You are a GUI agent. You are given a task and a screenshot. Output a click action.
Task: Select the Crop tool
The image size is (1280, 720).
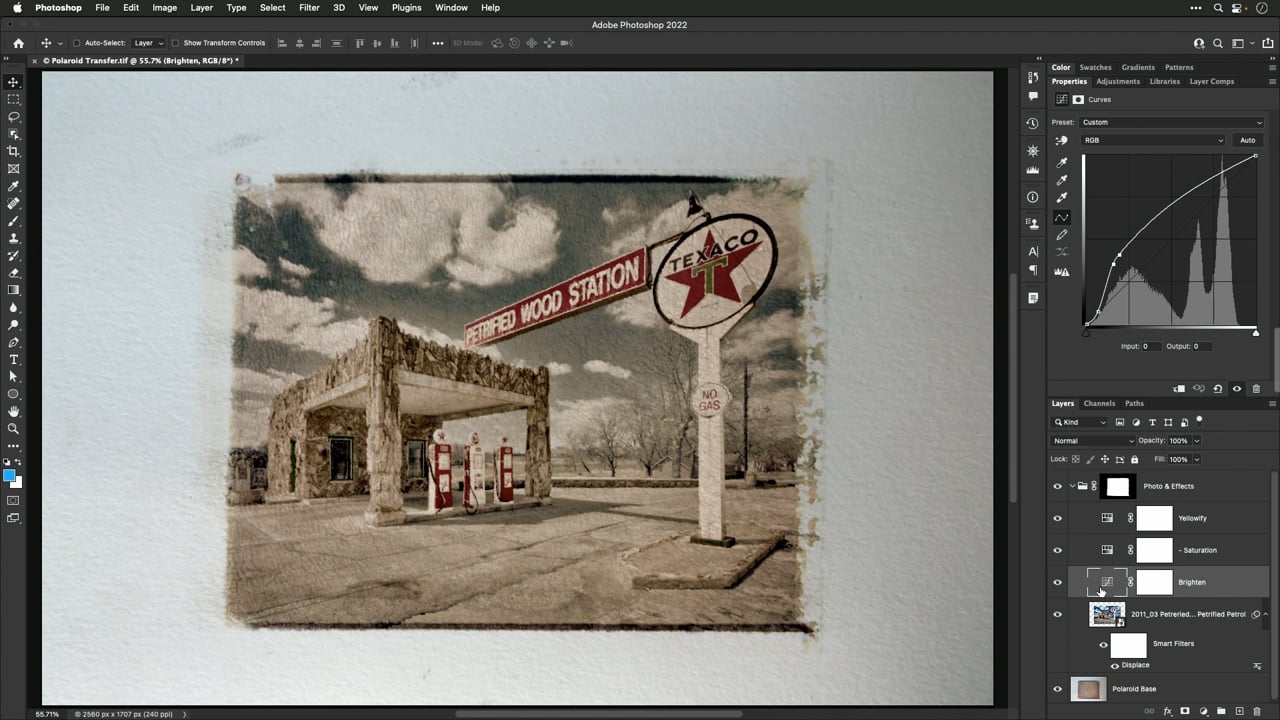pos(13,151)
